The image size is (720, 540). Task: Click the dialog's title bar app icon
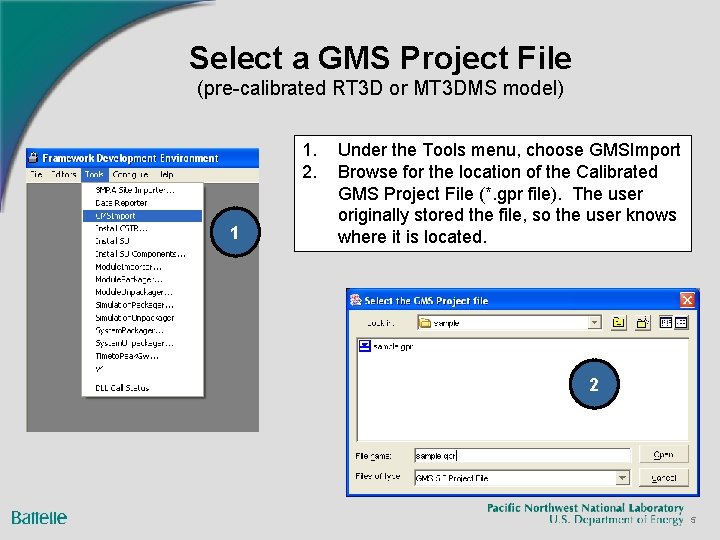(x=355, y=300)
